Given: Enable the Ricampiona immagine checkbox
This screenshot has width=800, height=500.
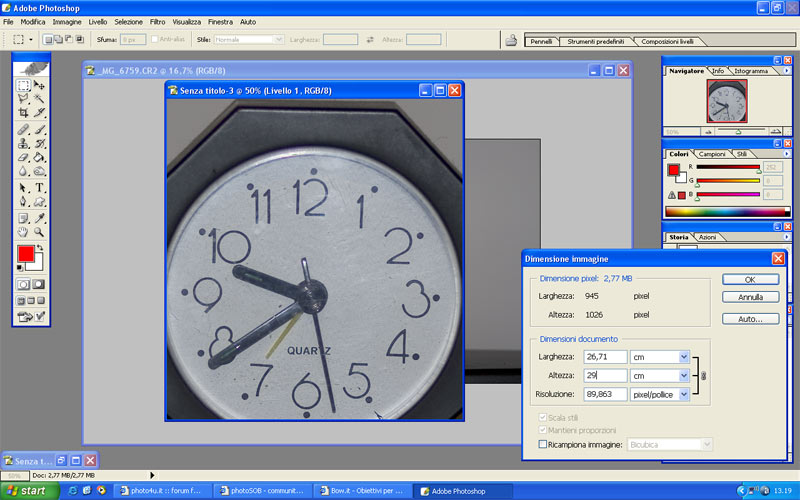Looking at the screenshot, I should click(543, 443).
